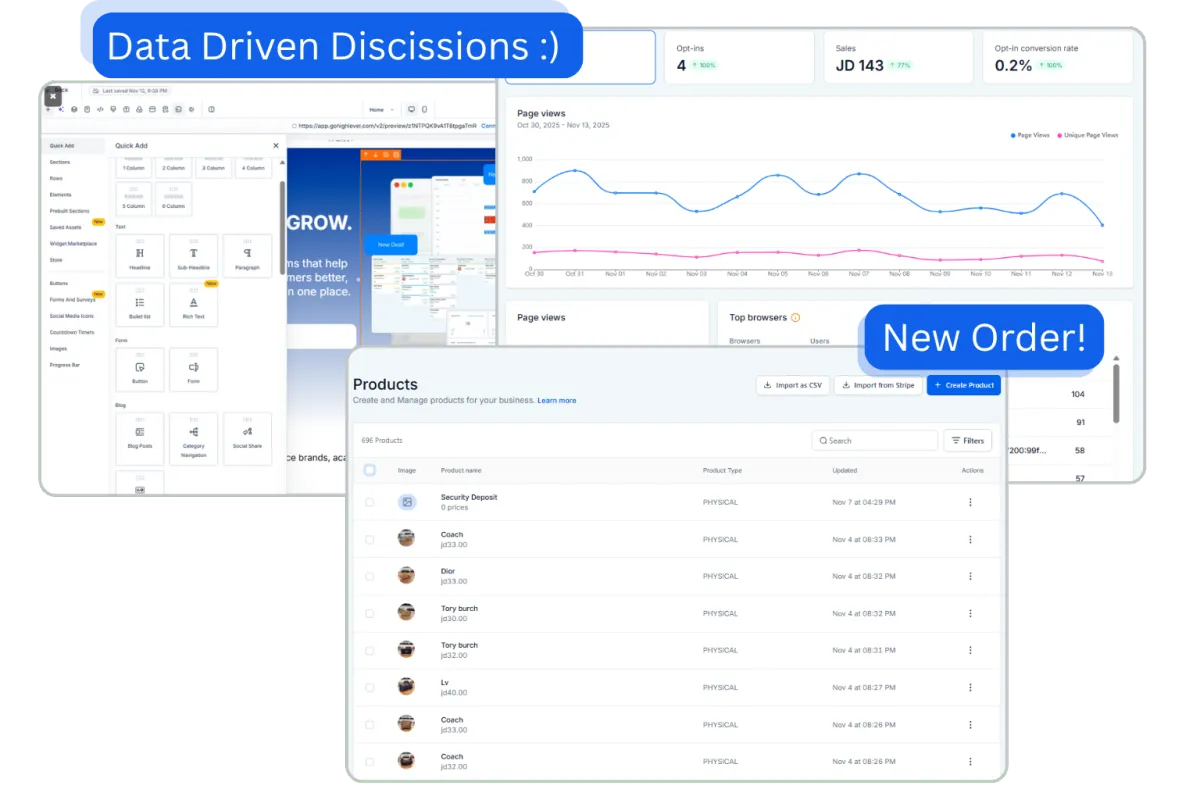Screen dimensions: 1200x800
Task: Open Rows in the builder sidebar
Action: click(56, 178)
